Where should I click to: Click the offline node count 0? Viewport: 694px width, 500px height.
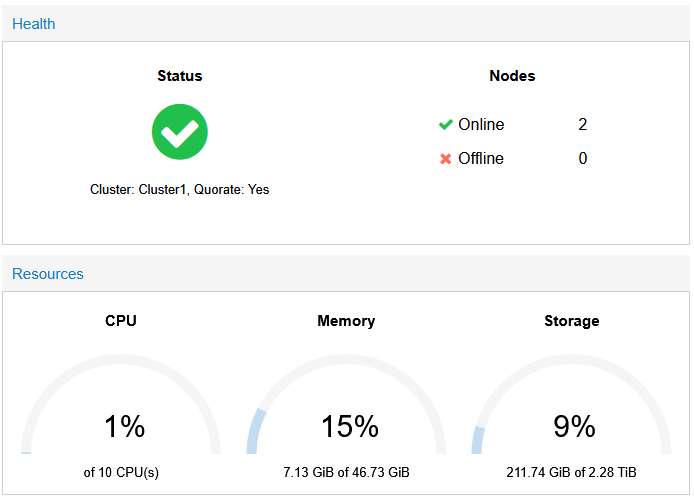582,158
